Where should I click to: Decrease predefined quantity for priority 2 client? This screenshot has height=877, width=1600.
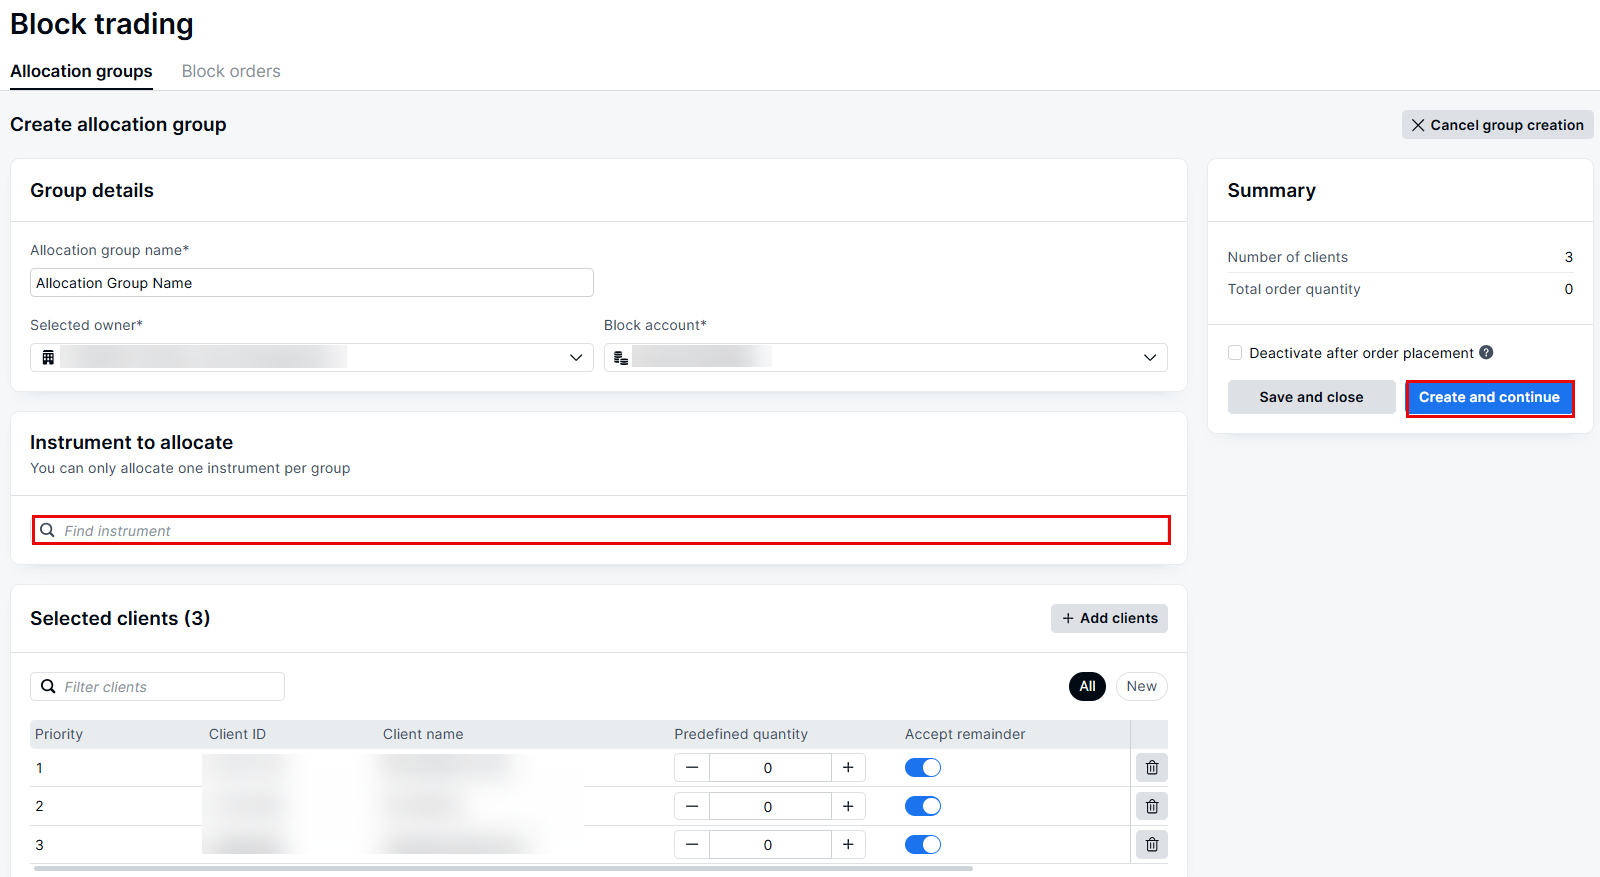(x=692, y=806)
